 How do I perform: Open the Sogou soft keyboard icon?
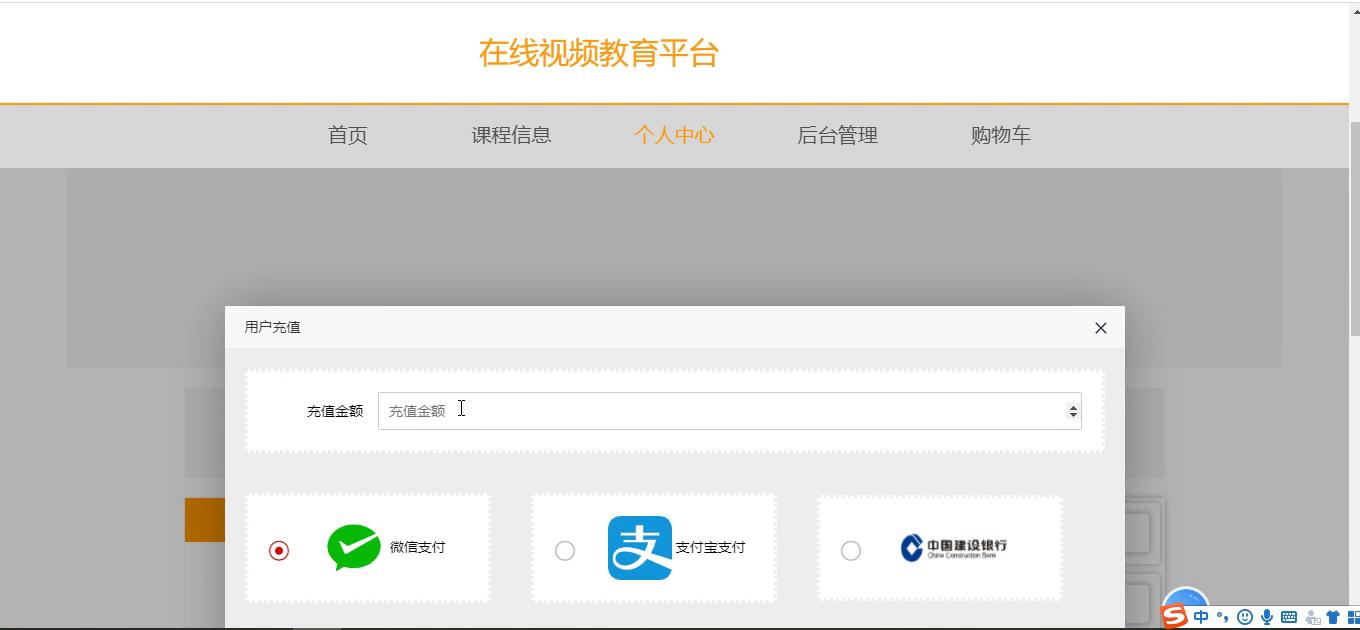(1289, 617)
